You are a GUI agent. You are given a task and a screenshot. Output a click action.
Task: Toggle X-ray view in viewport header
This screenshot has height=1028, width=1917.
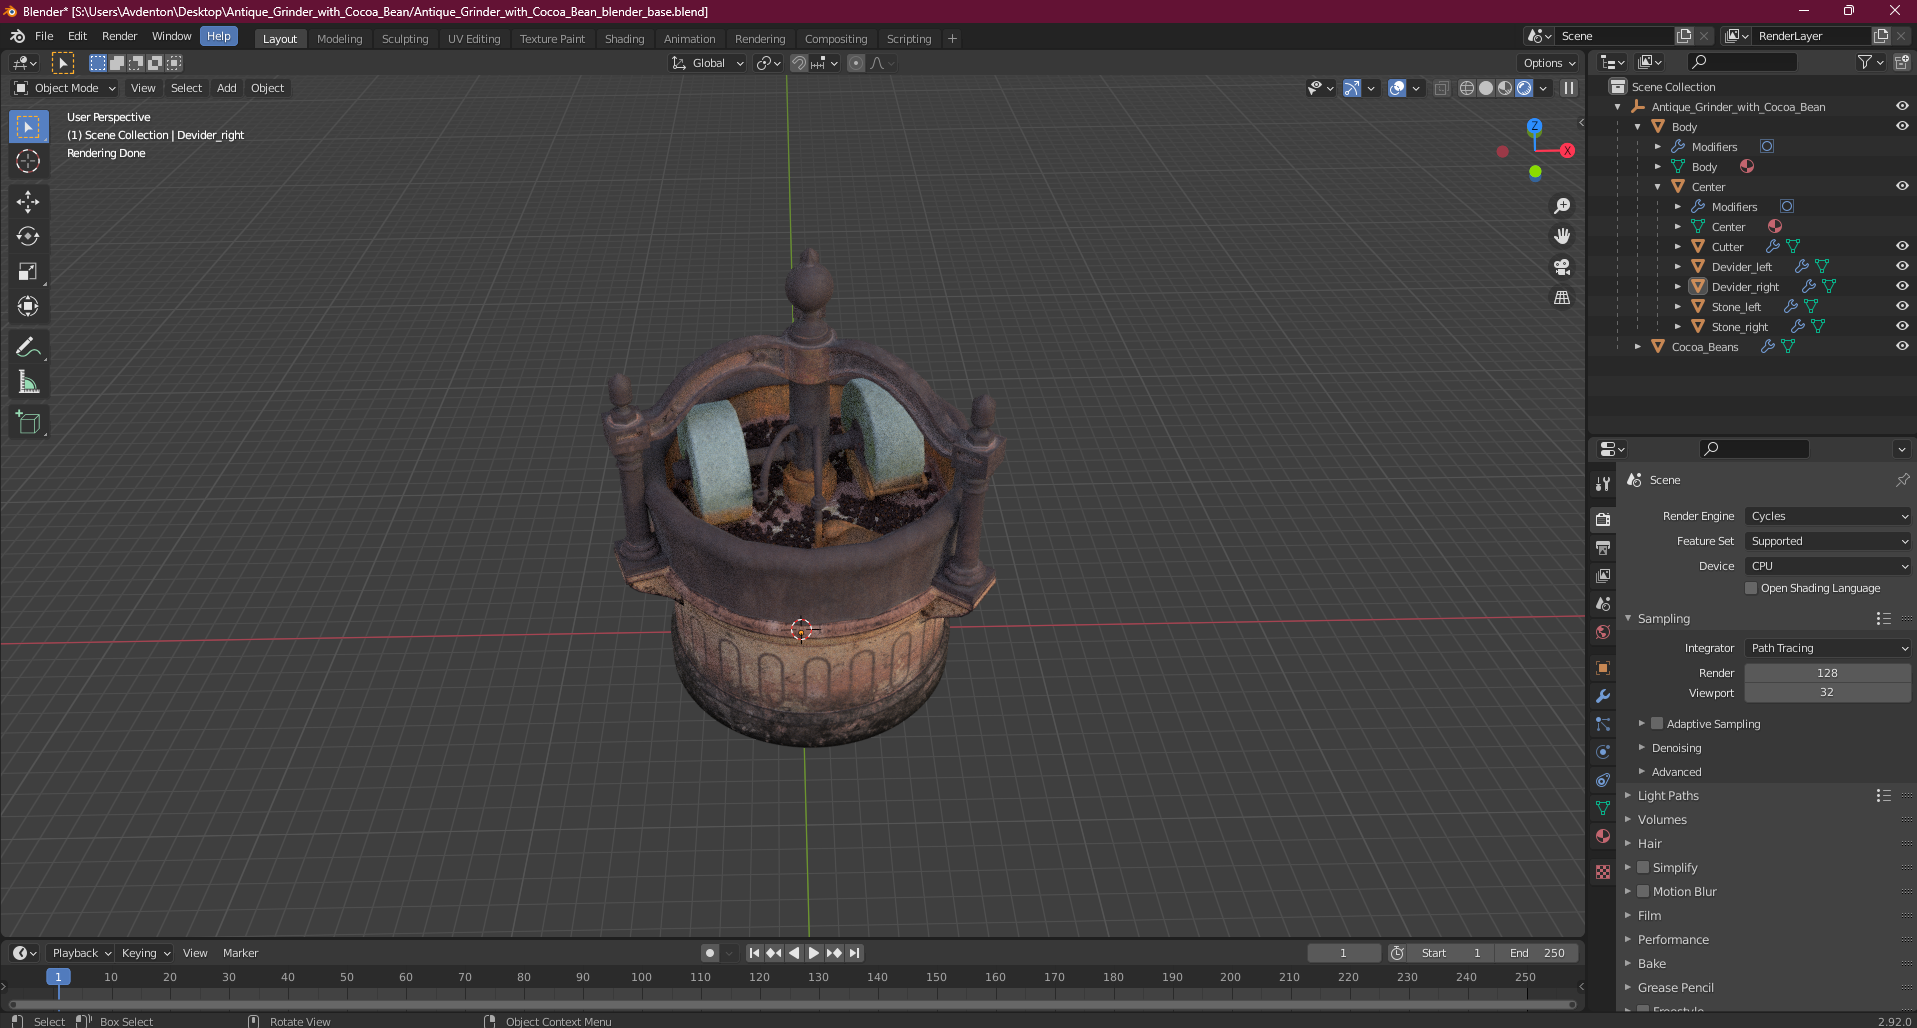(1441, 88)
